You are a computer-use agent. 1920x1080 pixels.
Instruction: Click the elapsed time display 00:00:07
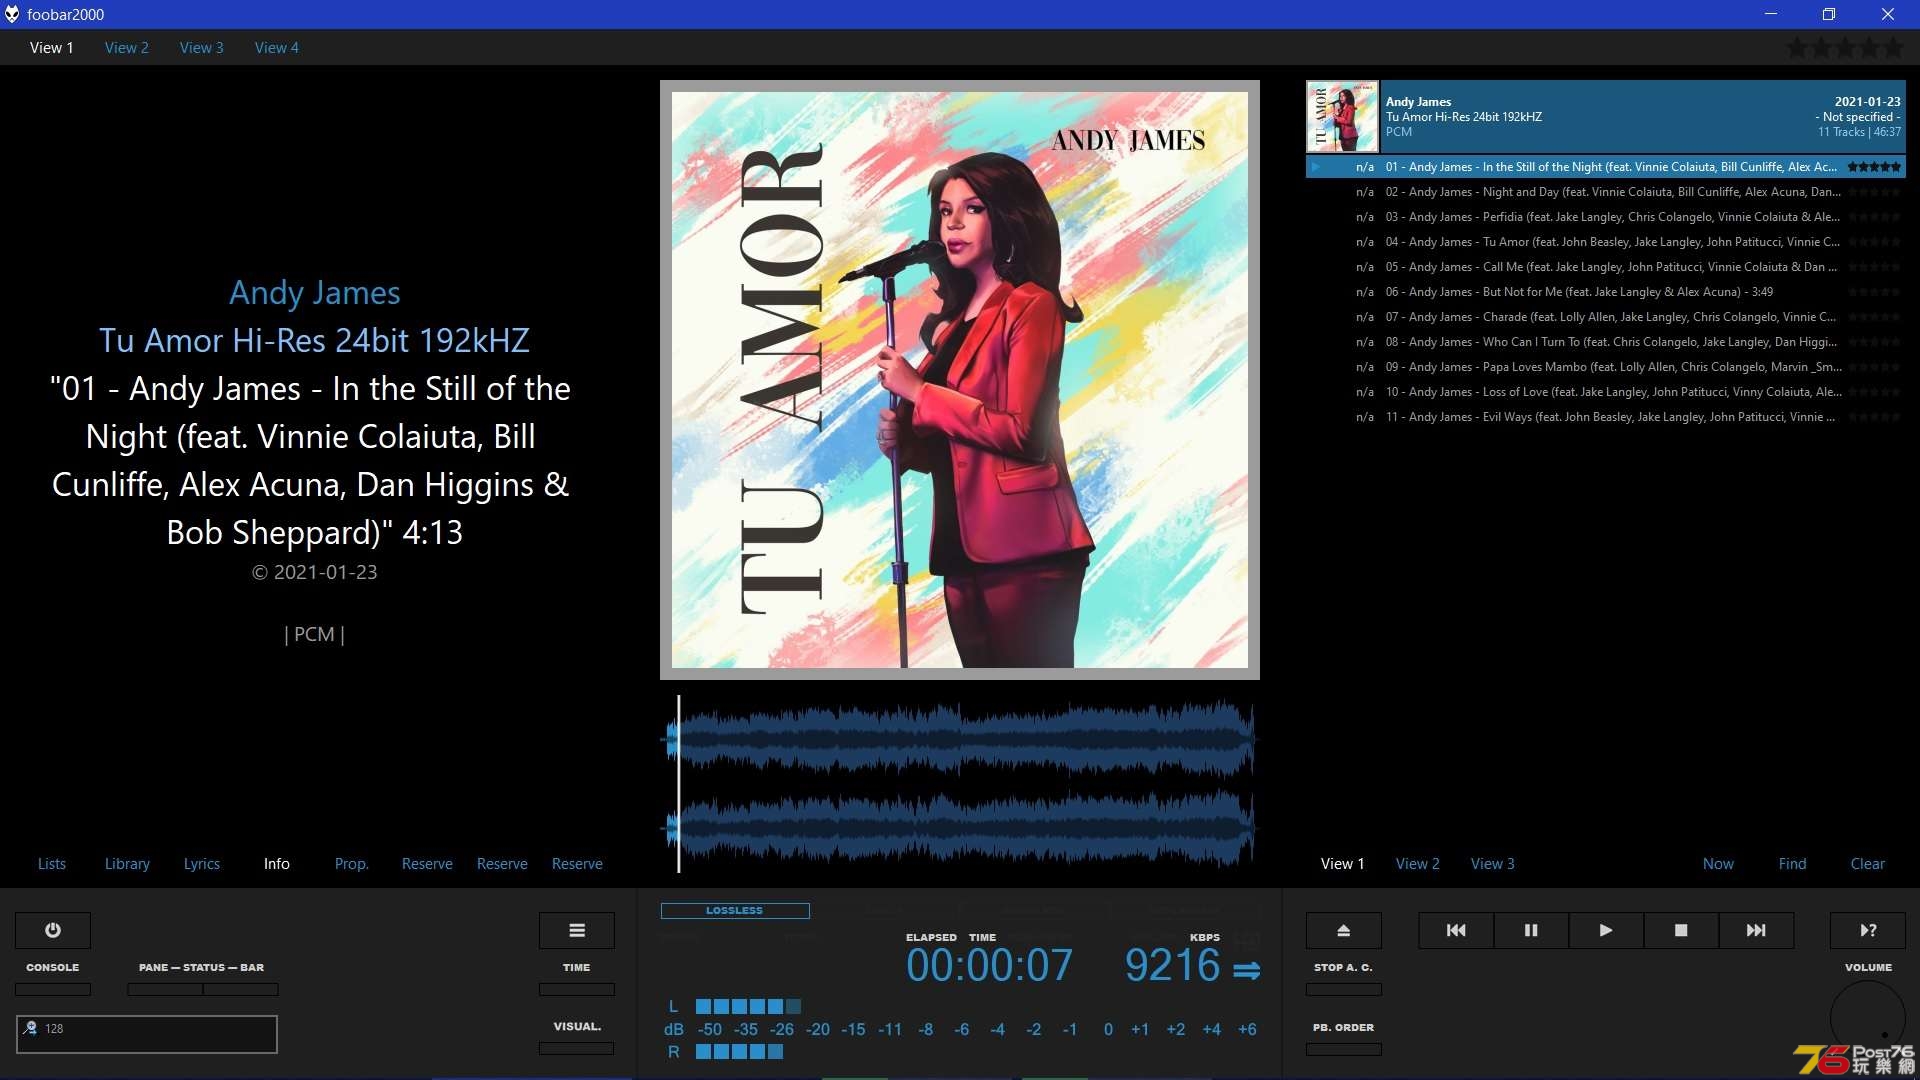click(x=989, y=965)
